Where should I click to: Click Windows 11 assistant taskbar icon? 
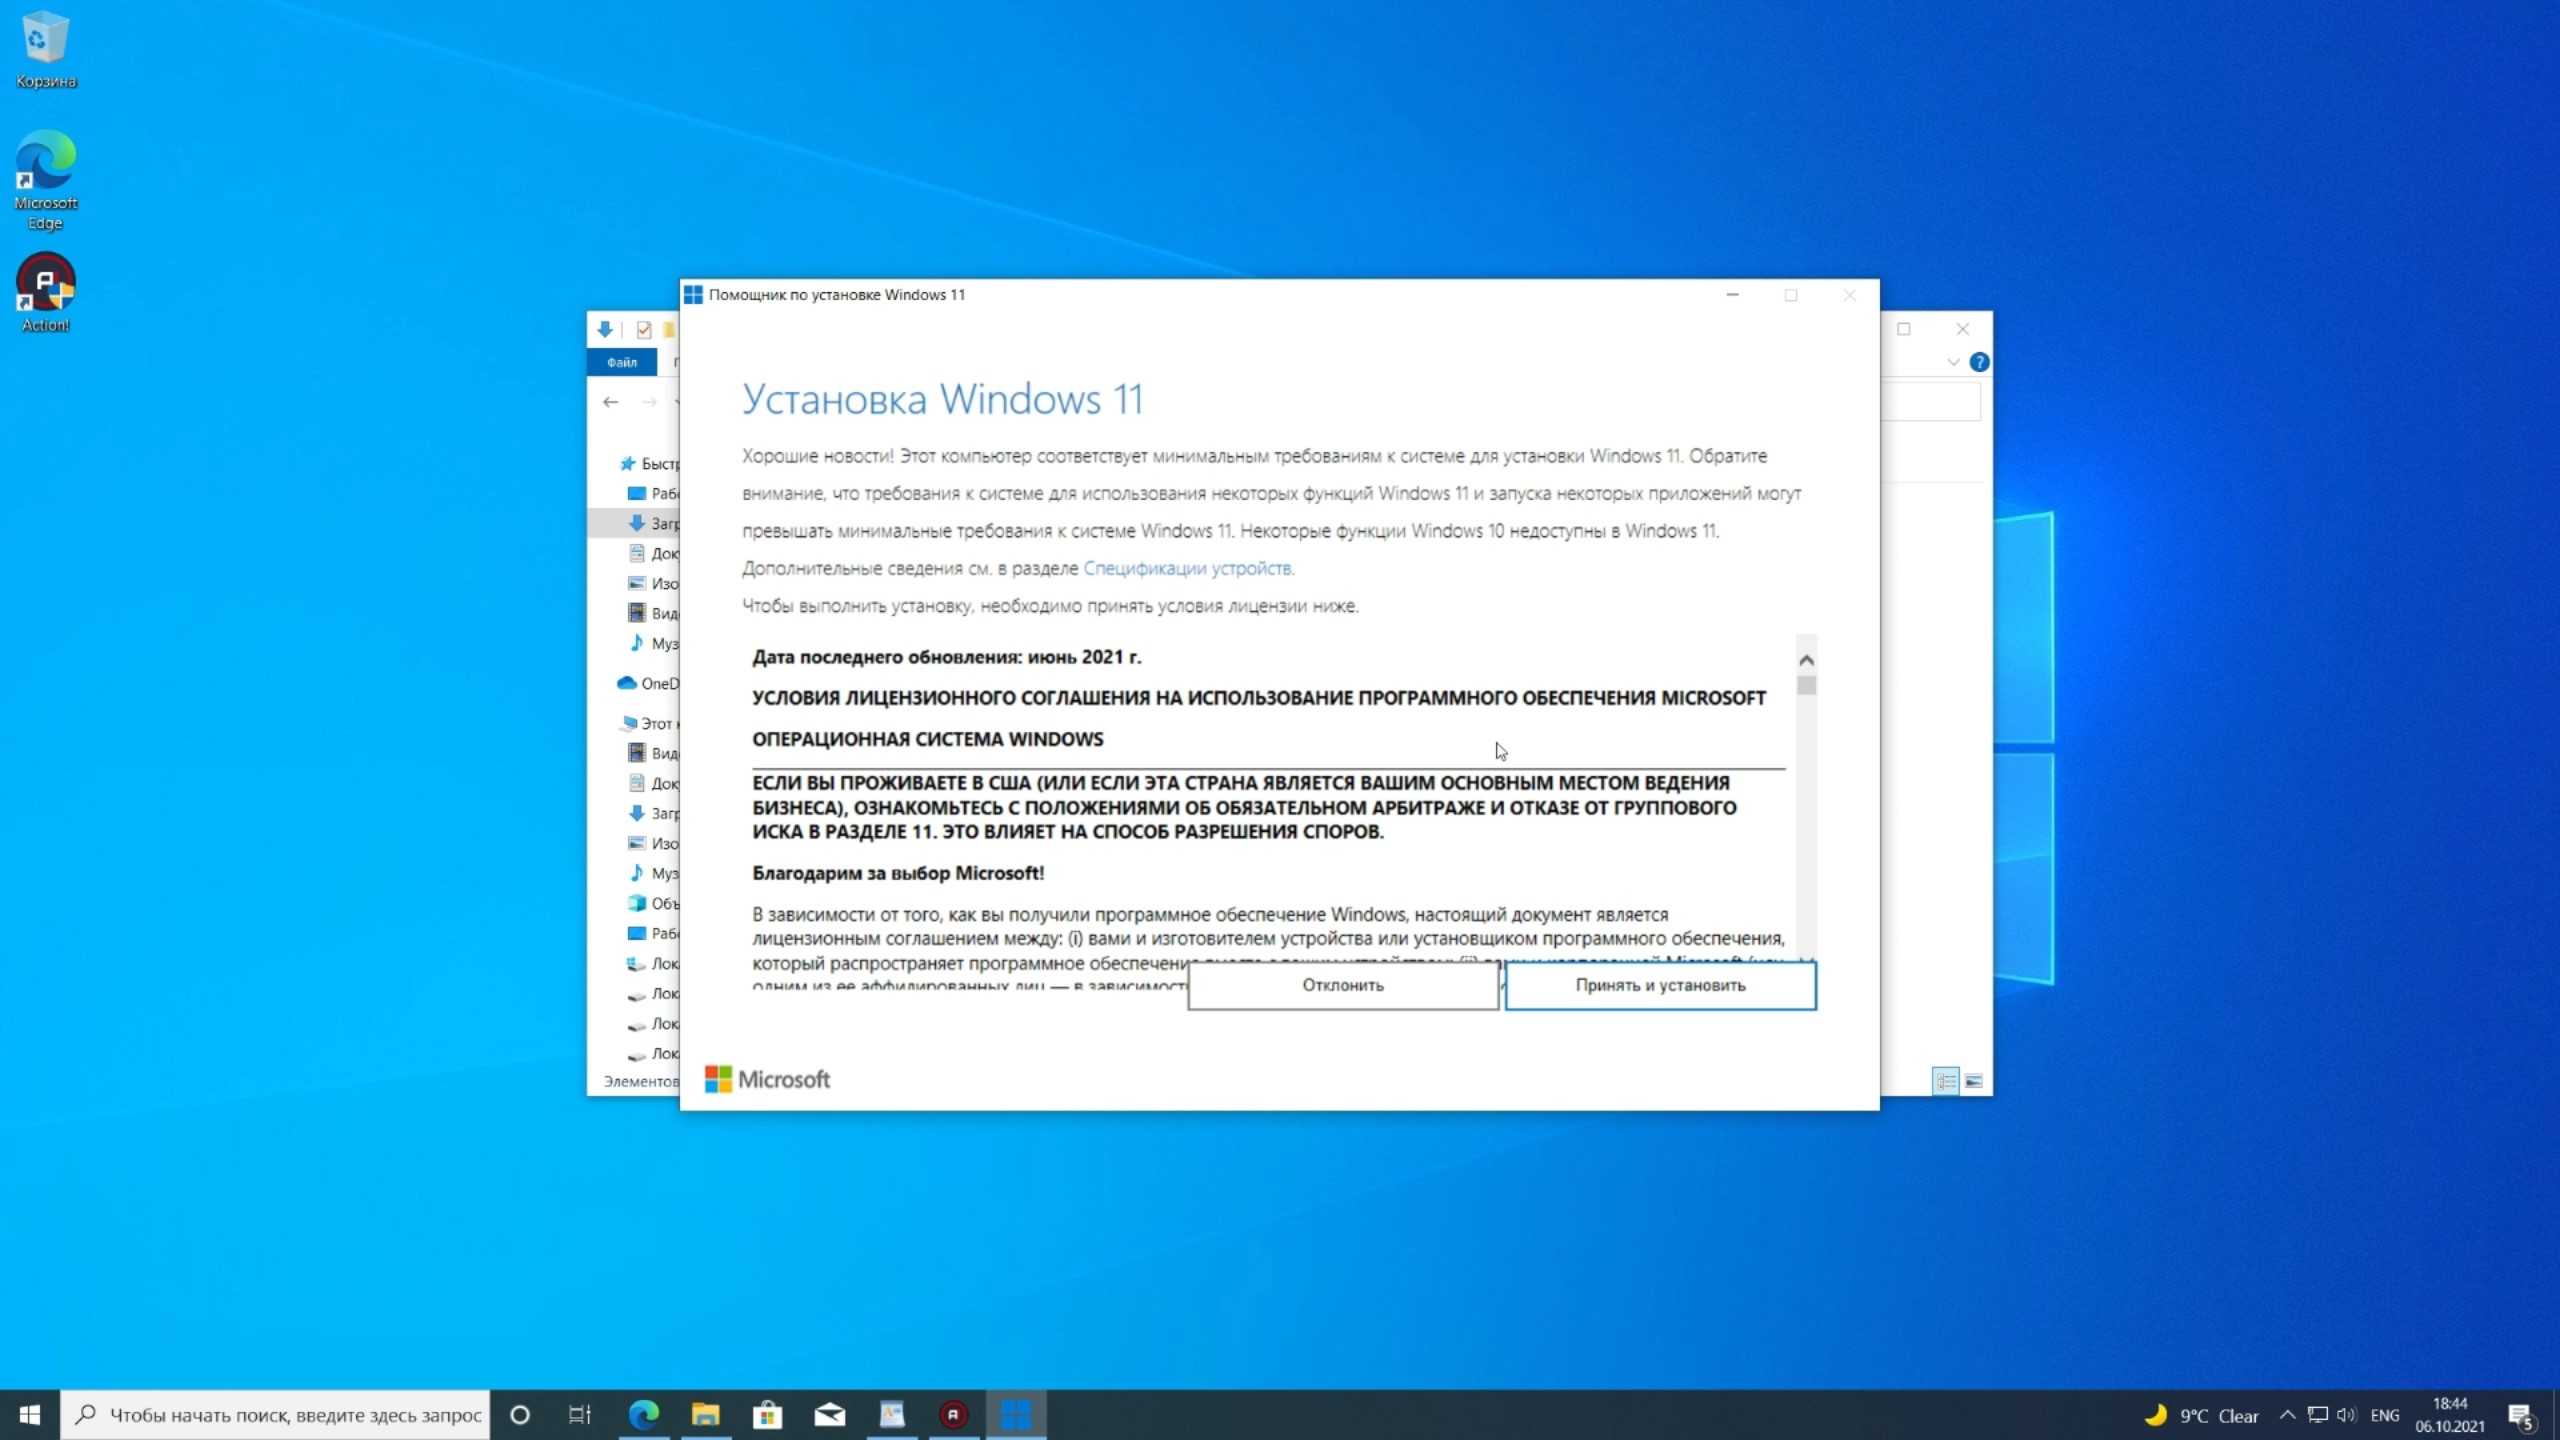click(1016, 1415)
